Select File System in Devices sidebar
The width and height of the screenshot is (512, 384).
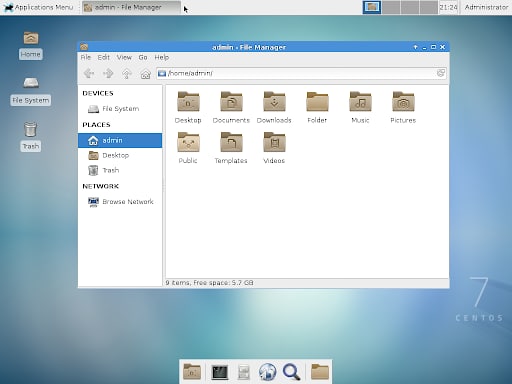click(120, 109)
